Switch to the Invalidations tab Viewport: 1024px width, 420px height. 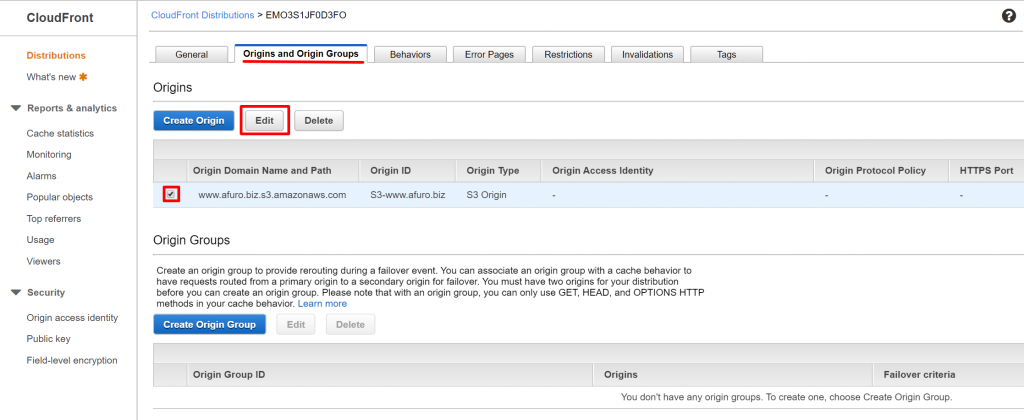647,54
